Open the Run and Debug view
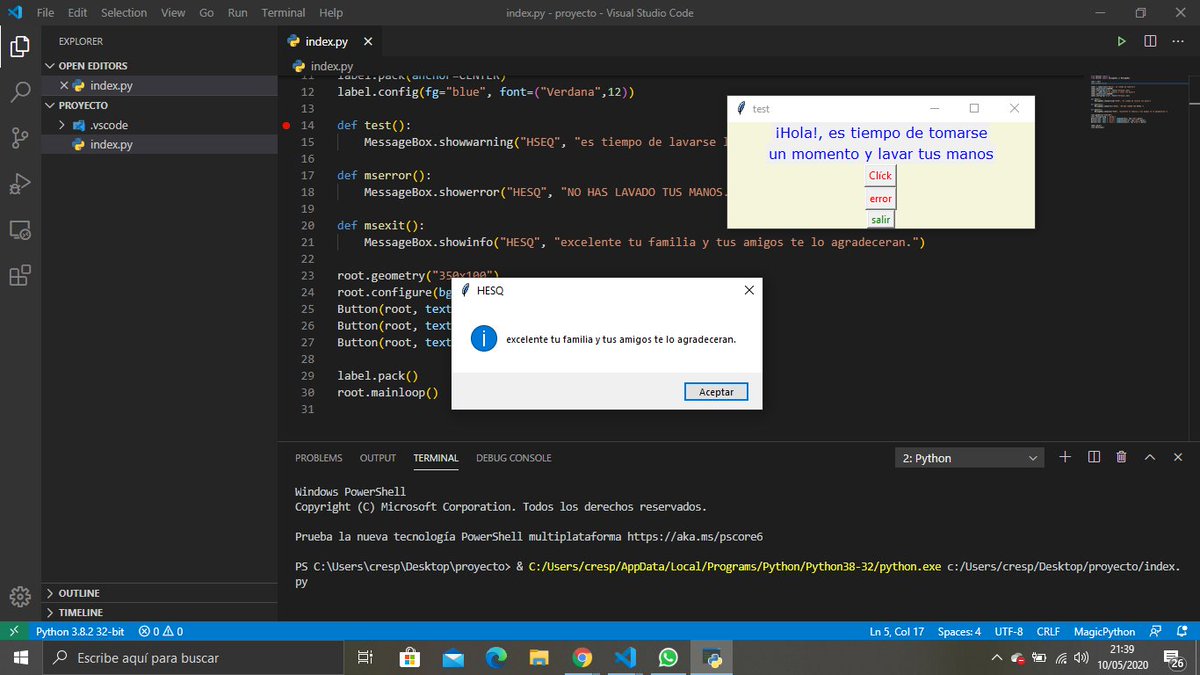The image size is (1200, 675). pos(20,184)
